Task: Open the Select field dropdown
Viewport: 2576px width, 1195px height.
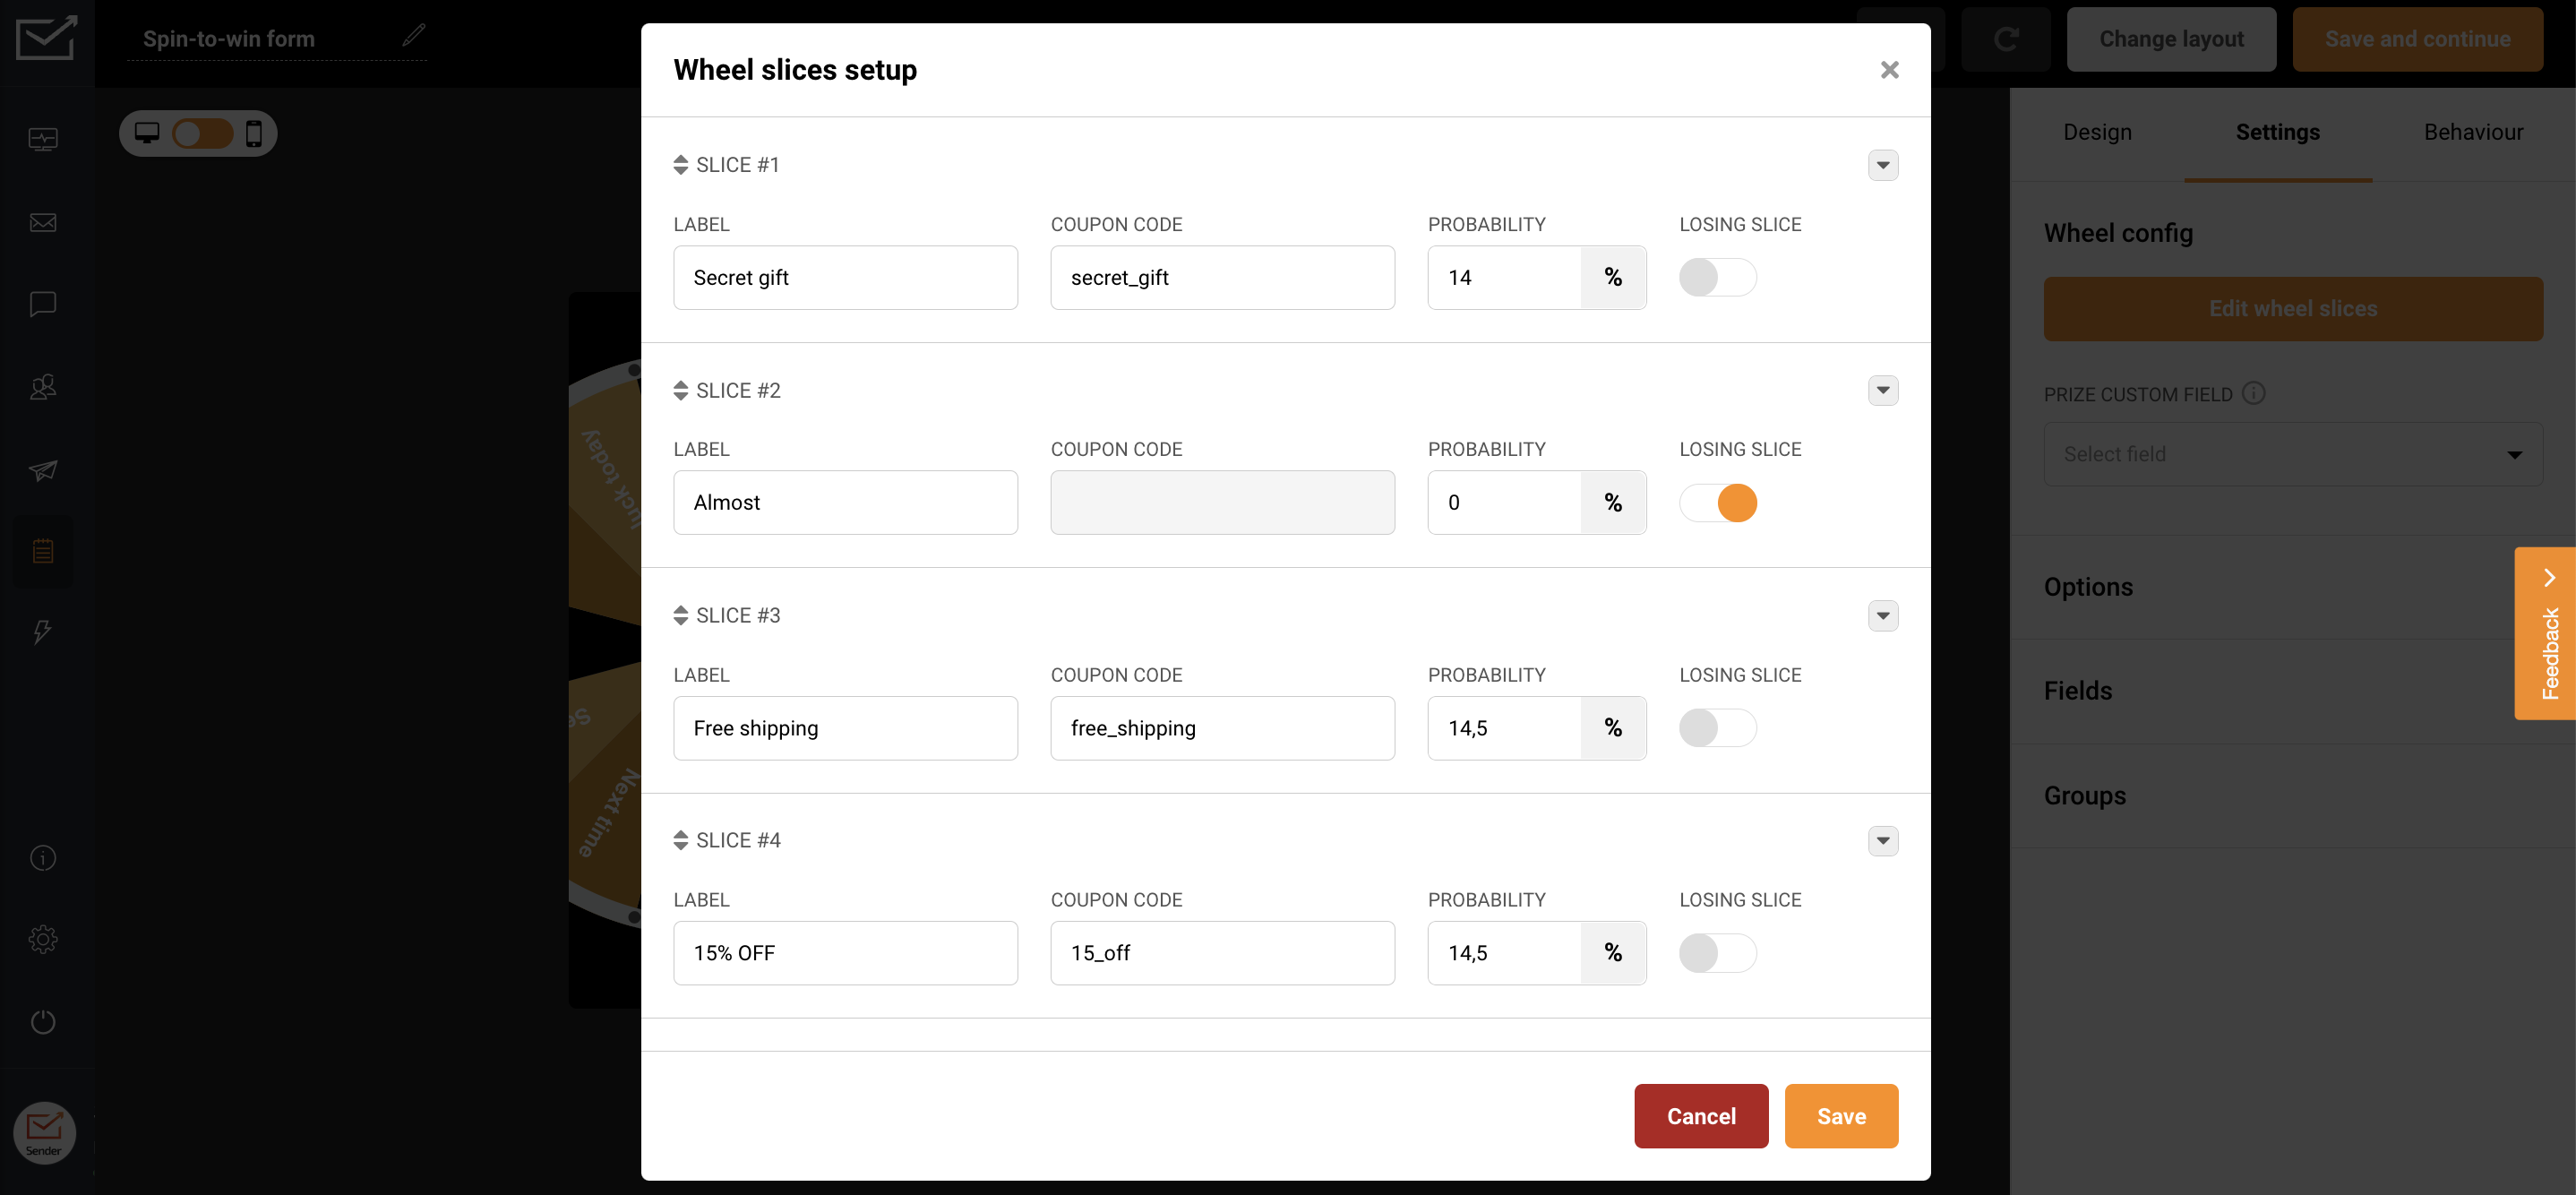Action: (x=2293, y=454)
